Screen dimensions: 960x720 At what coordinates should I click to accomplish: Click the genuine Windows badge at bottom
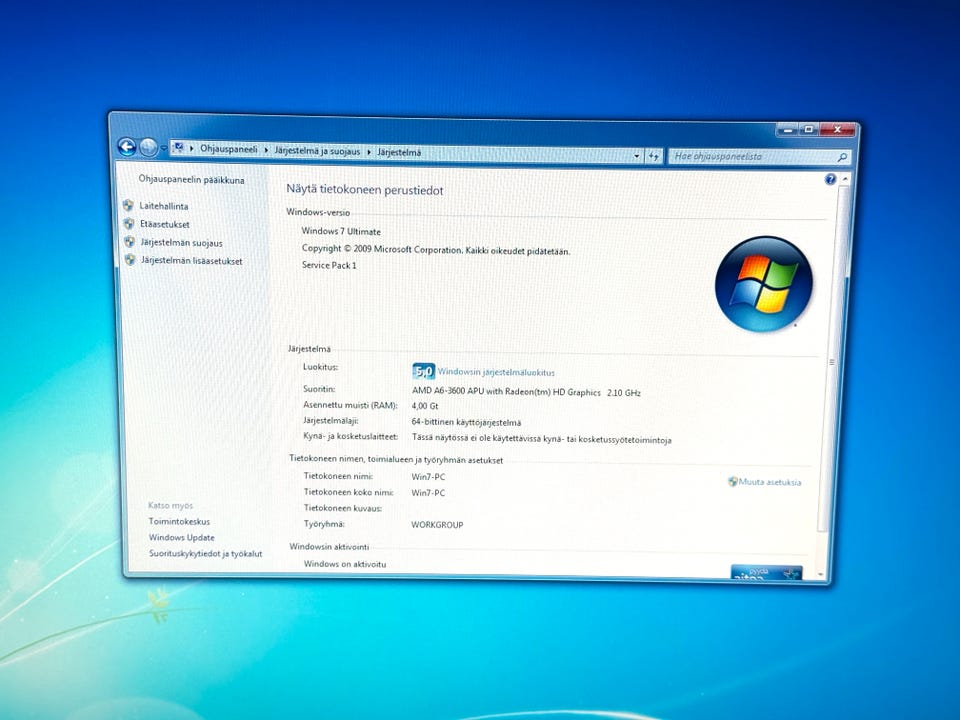[766, 573]
